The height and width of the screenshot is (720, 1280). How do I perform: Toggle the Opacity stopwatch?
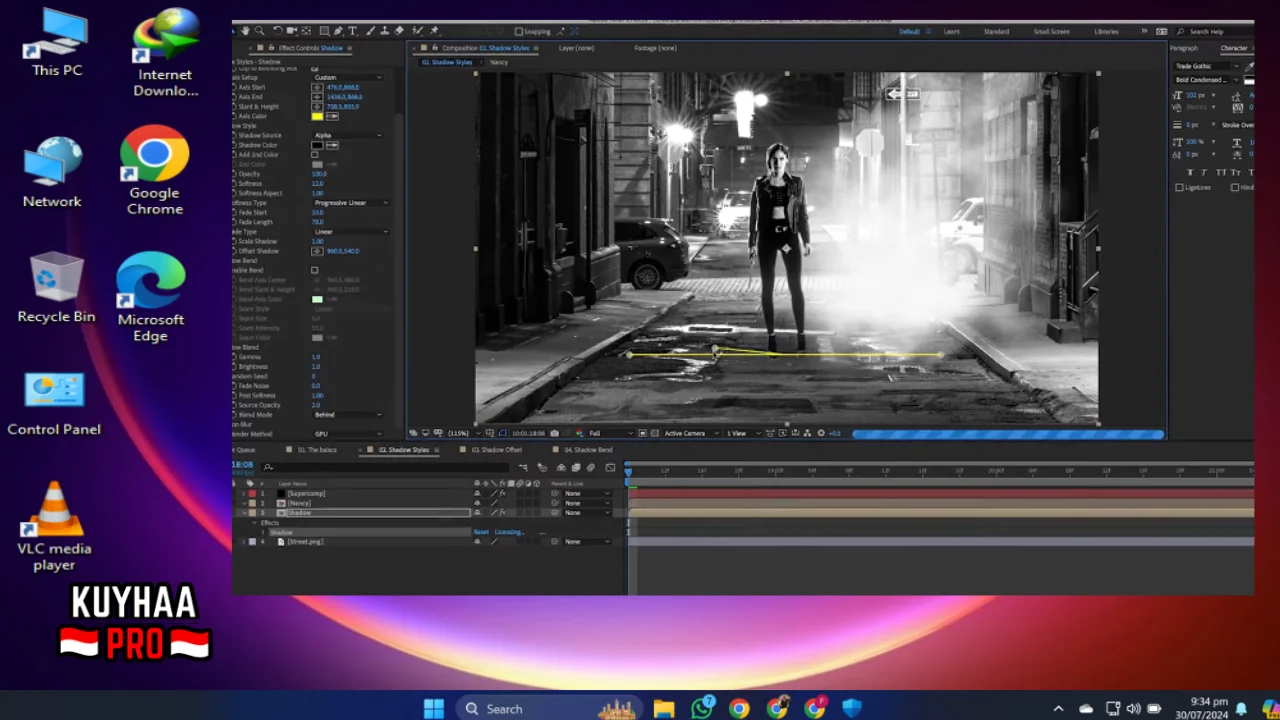(x=235, y=174)
